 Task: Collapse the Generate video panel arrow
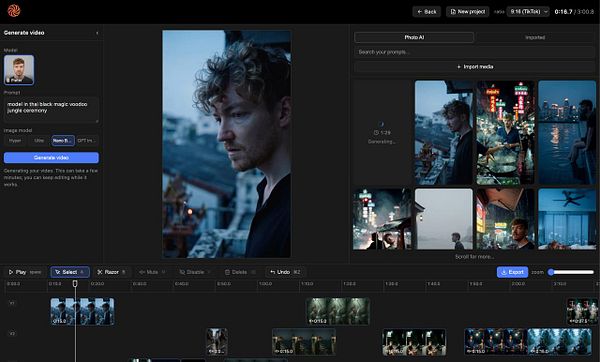click(97, 33)
